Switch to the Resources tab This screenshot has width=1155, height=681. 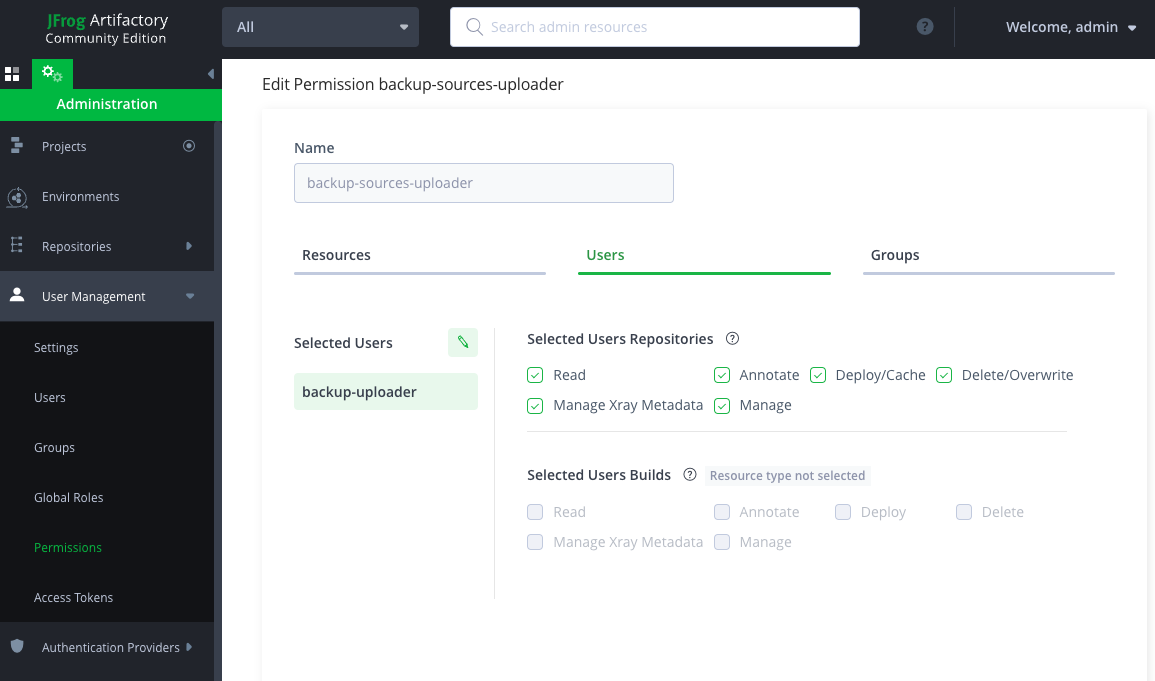pyautogui.click(x=336, y=255)
